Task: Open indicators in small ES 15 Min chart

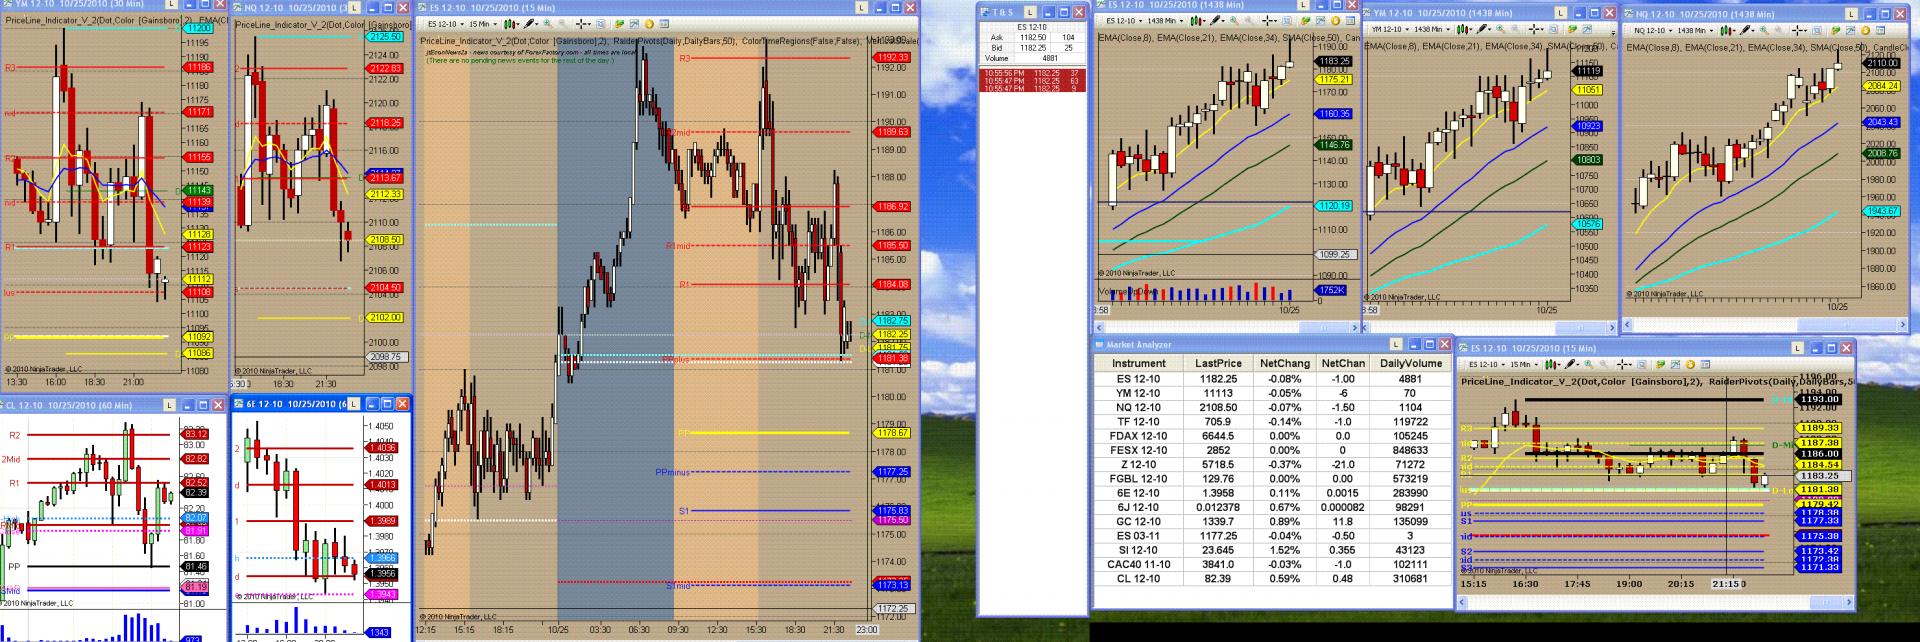Action: [x=1660, y=364]
